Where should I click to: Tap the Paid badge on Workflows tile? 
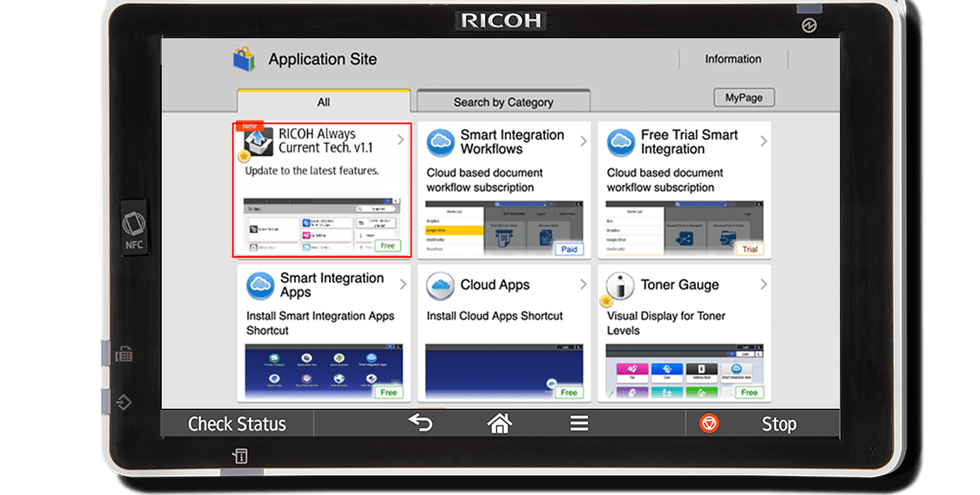click(568, 248)
